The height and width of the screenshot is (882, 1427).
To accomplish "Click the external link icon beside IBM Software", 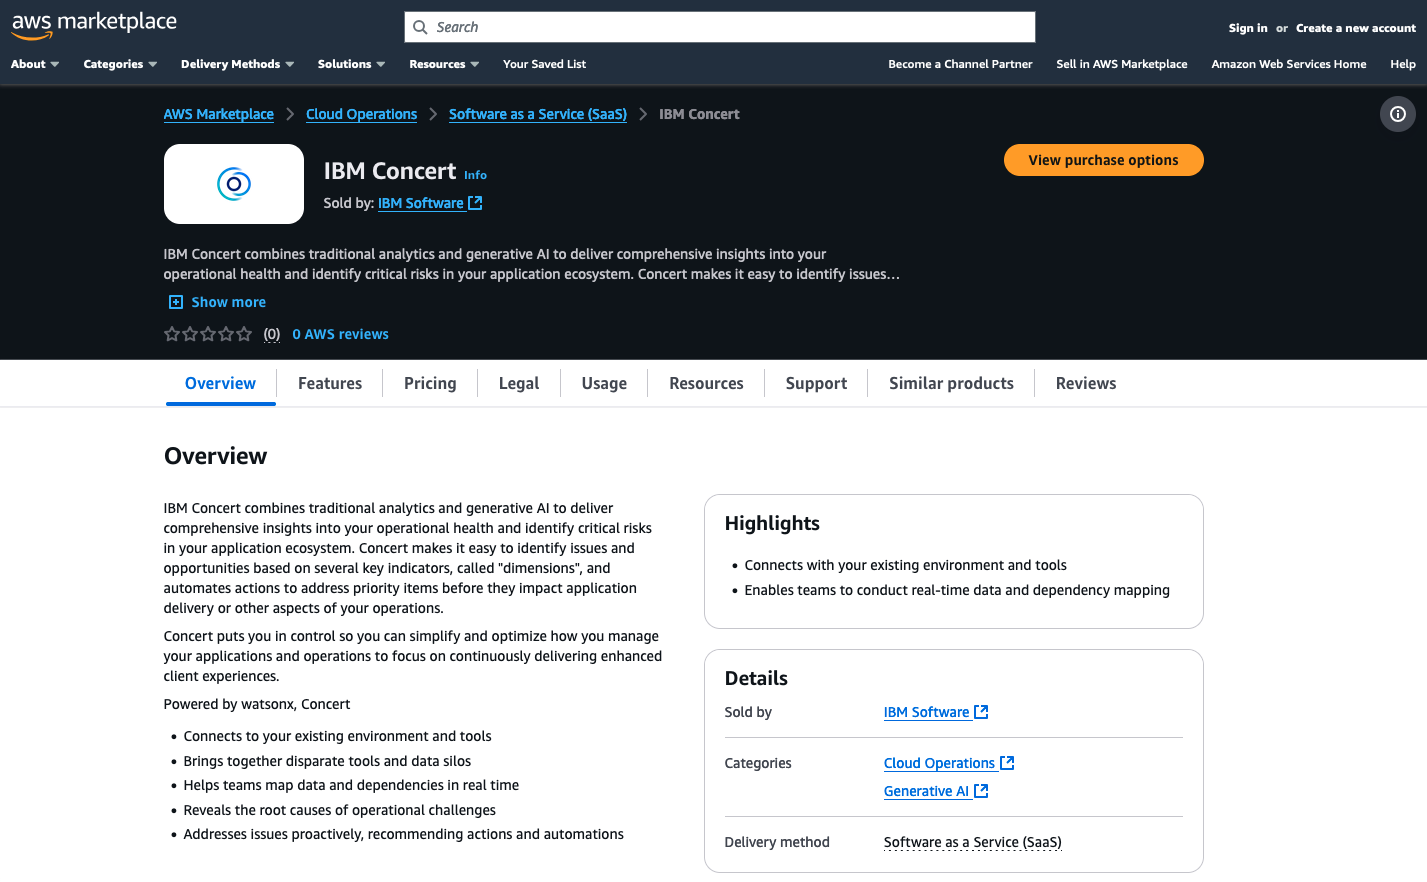I will [476, 202].
